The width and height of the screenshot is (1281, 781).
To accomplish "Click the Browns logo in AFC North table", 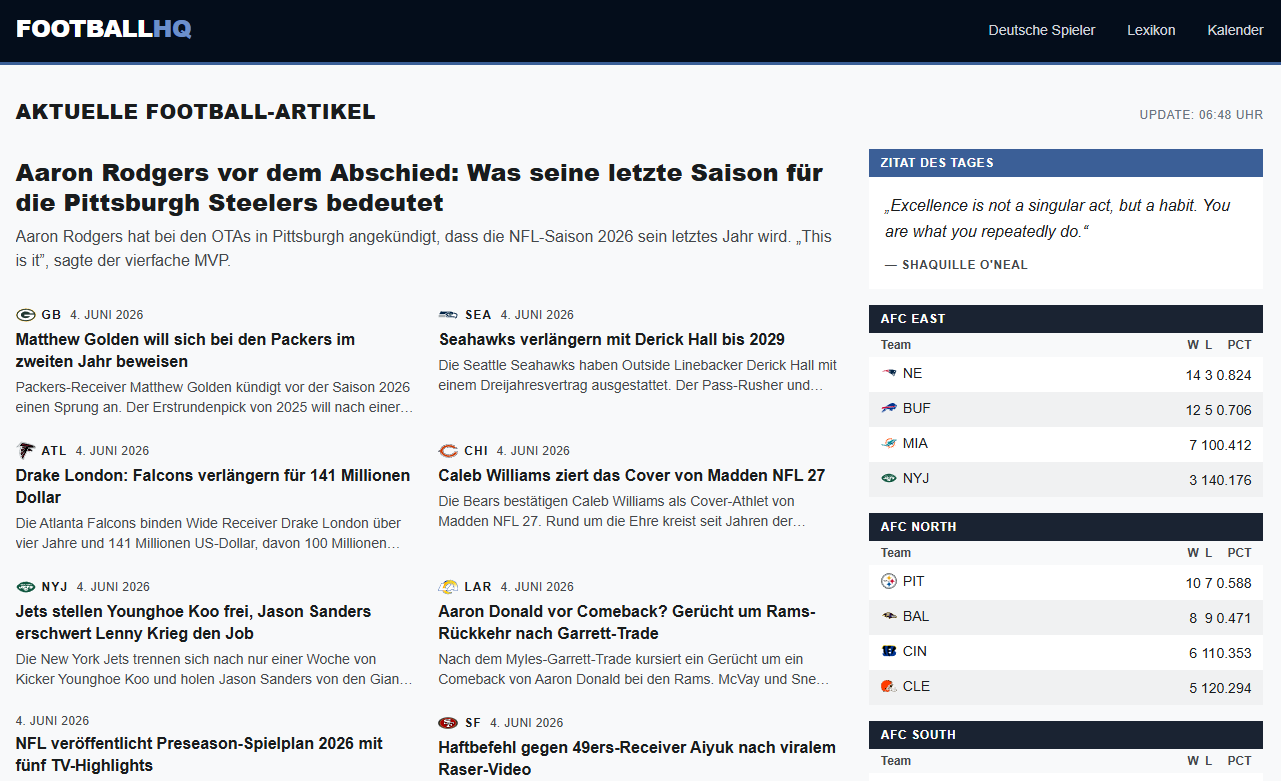I will 889,686.
